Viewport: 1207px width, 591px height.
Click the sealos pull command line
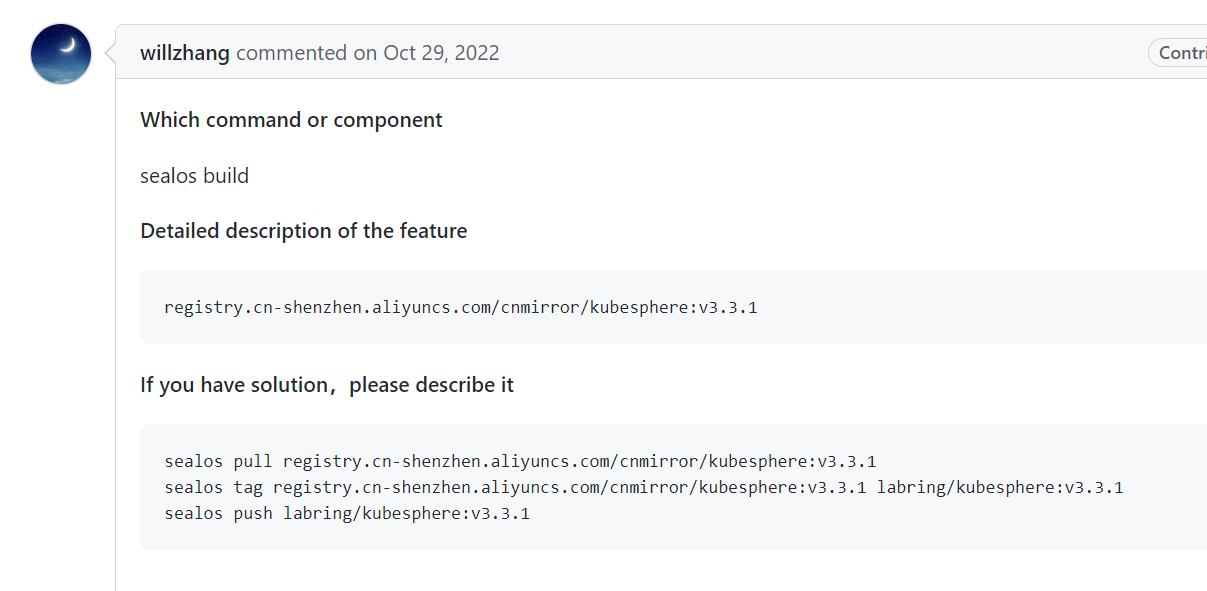(520, 461)
